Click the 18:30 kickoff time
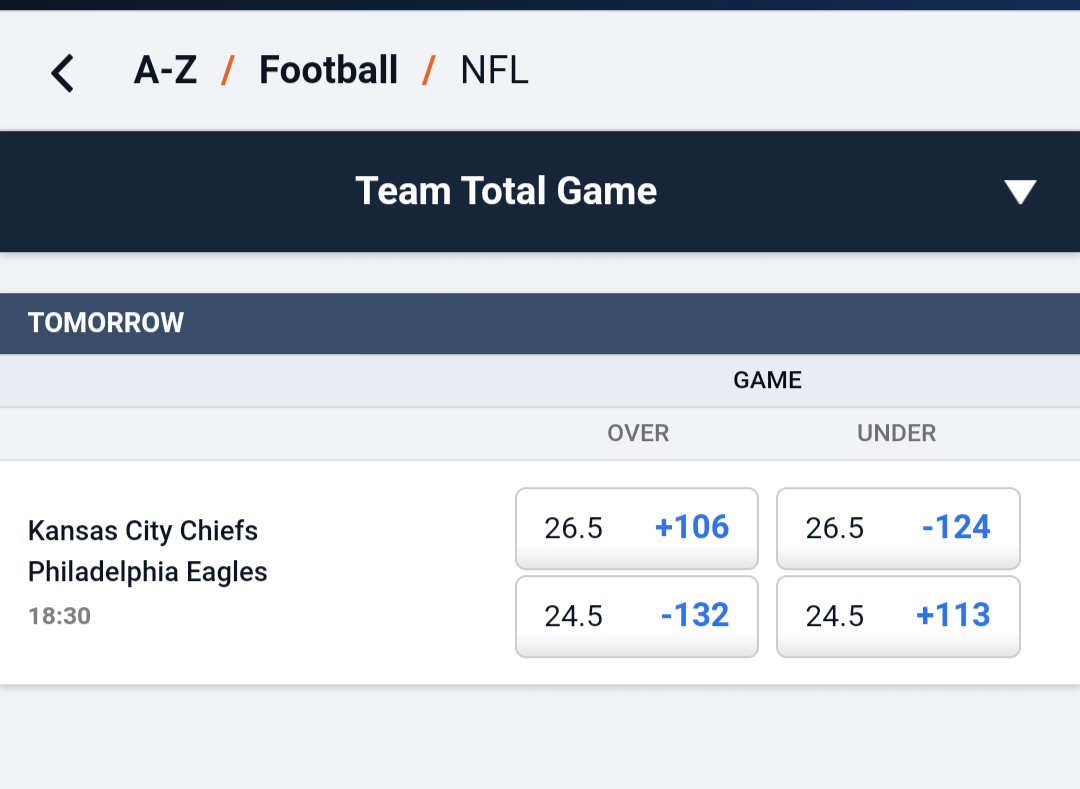The height and width of the screenshot is (789, 1080). (x=59, y=616)
